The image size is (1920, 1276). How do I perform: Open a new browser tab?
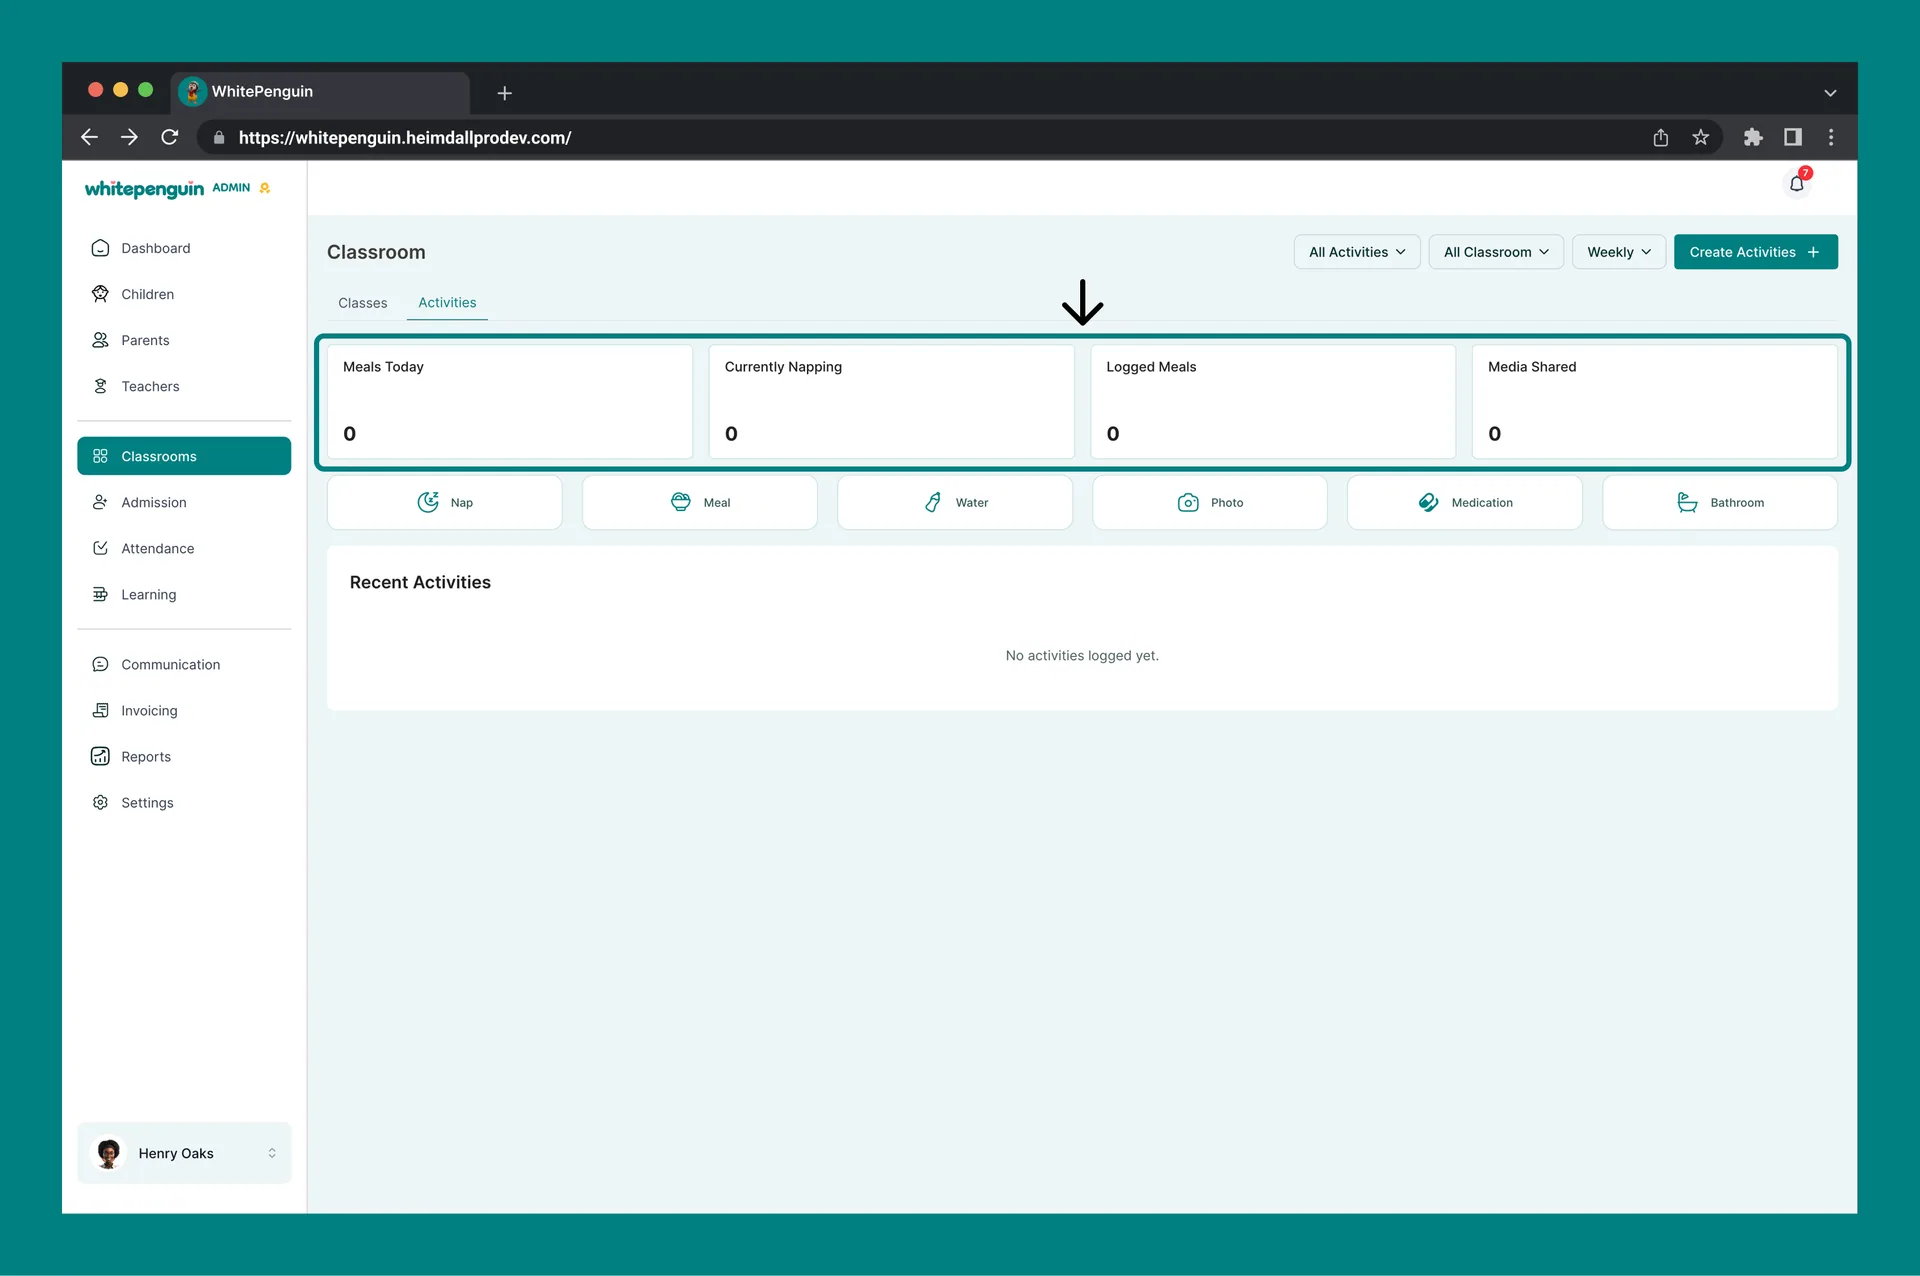(505, 93)
